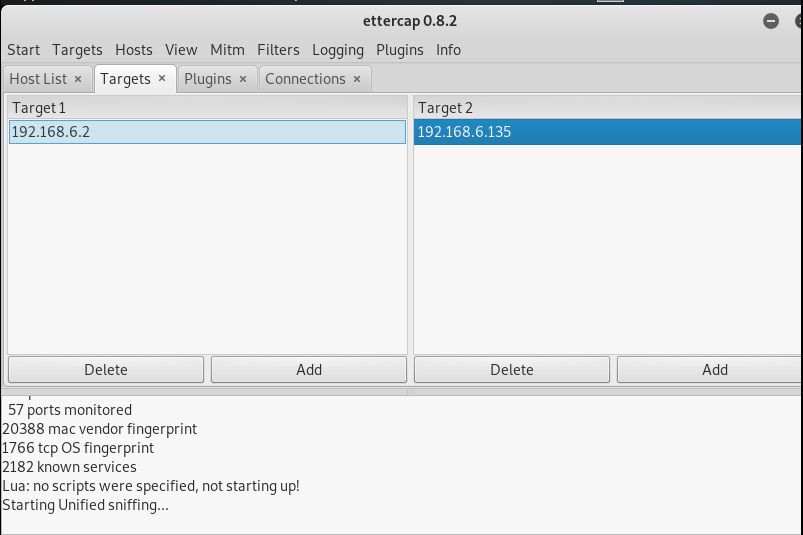803x535 pixels.
Task: Close the Host List tab
Action: tap(78, 79)
